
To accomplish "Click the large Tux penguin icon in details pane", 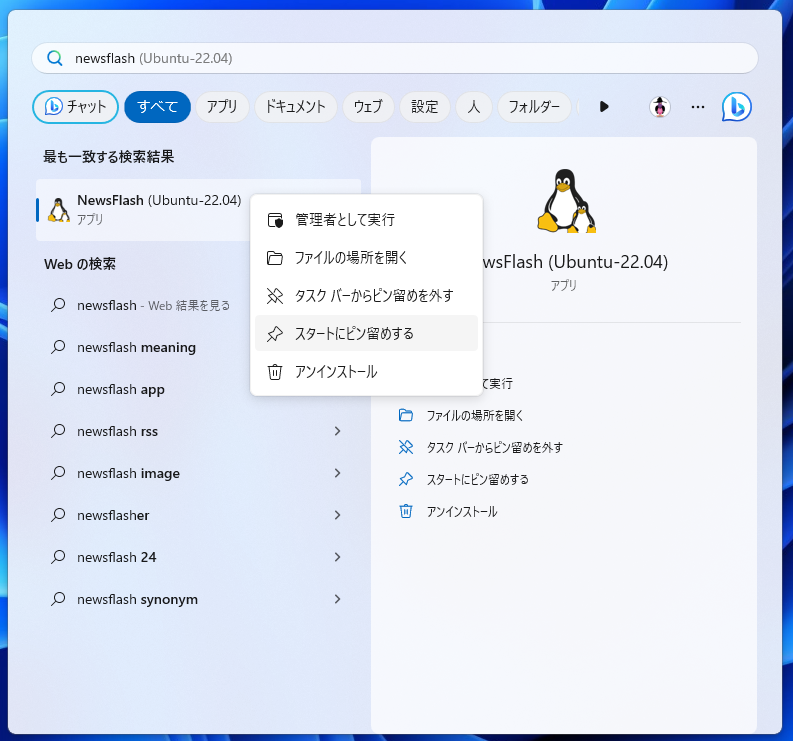I will (x=566, y=201).
